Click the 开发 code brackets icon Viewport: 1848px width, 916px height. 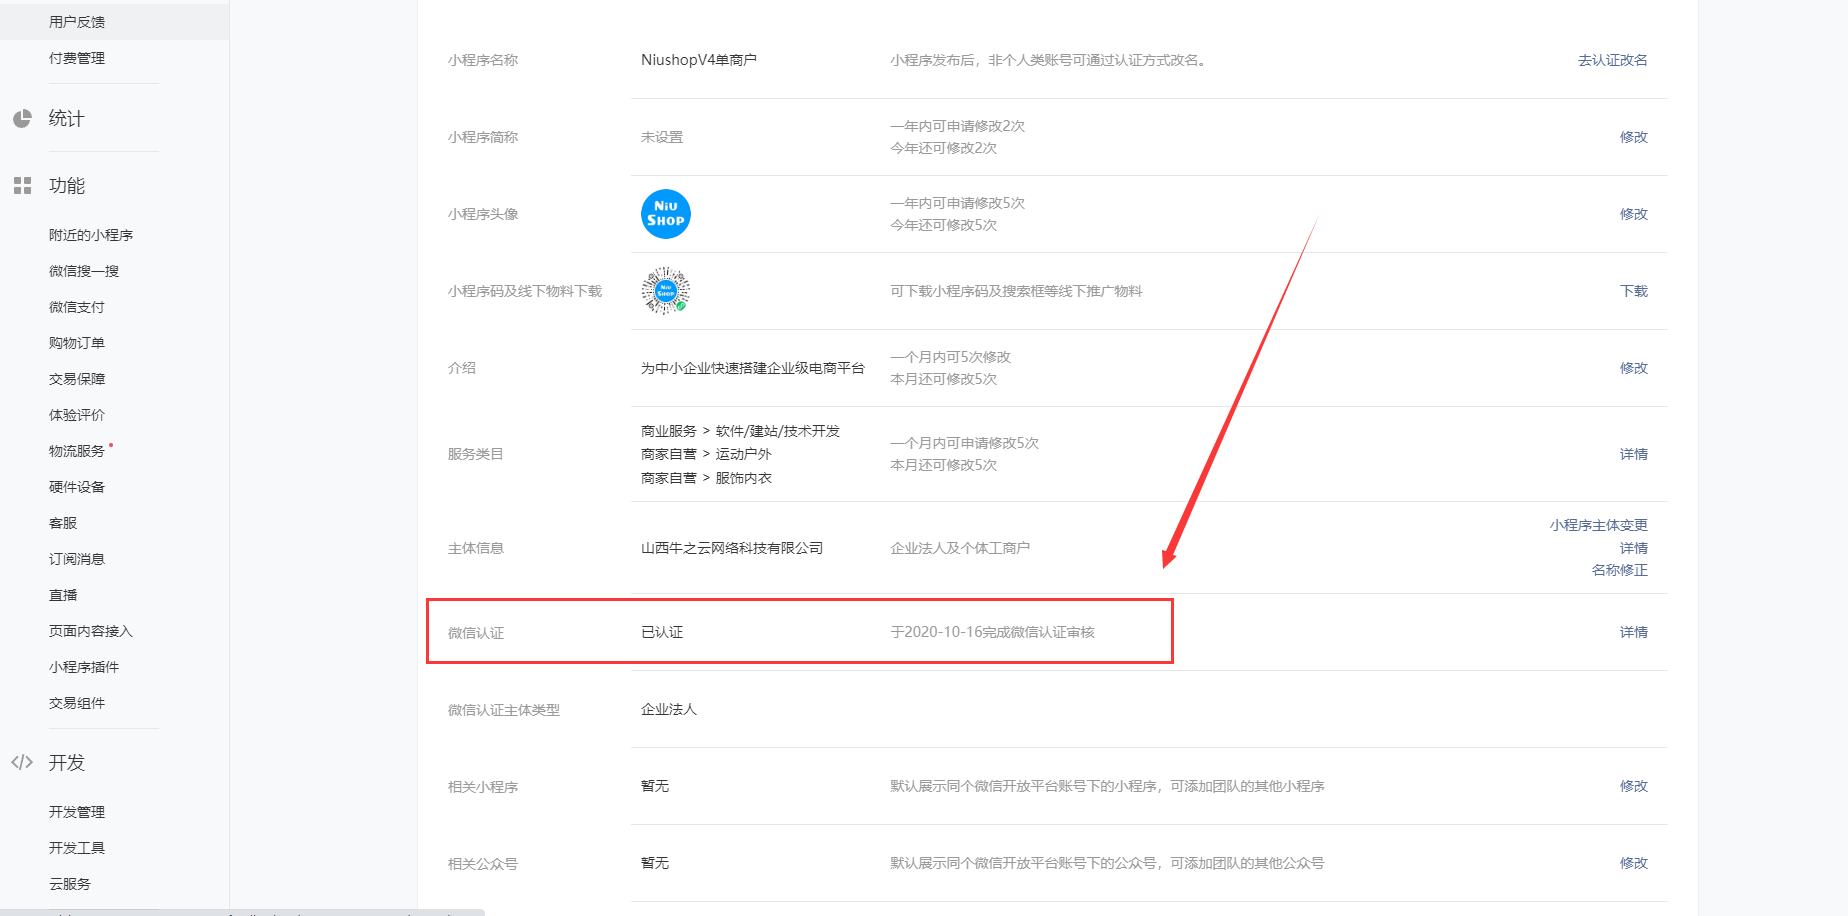(22, 763)
